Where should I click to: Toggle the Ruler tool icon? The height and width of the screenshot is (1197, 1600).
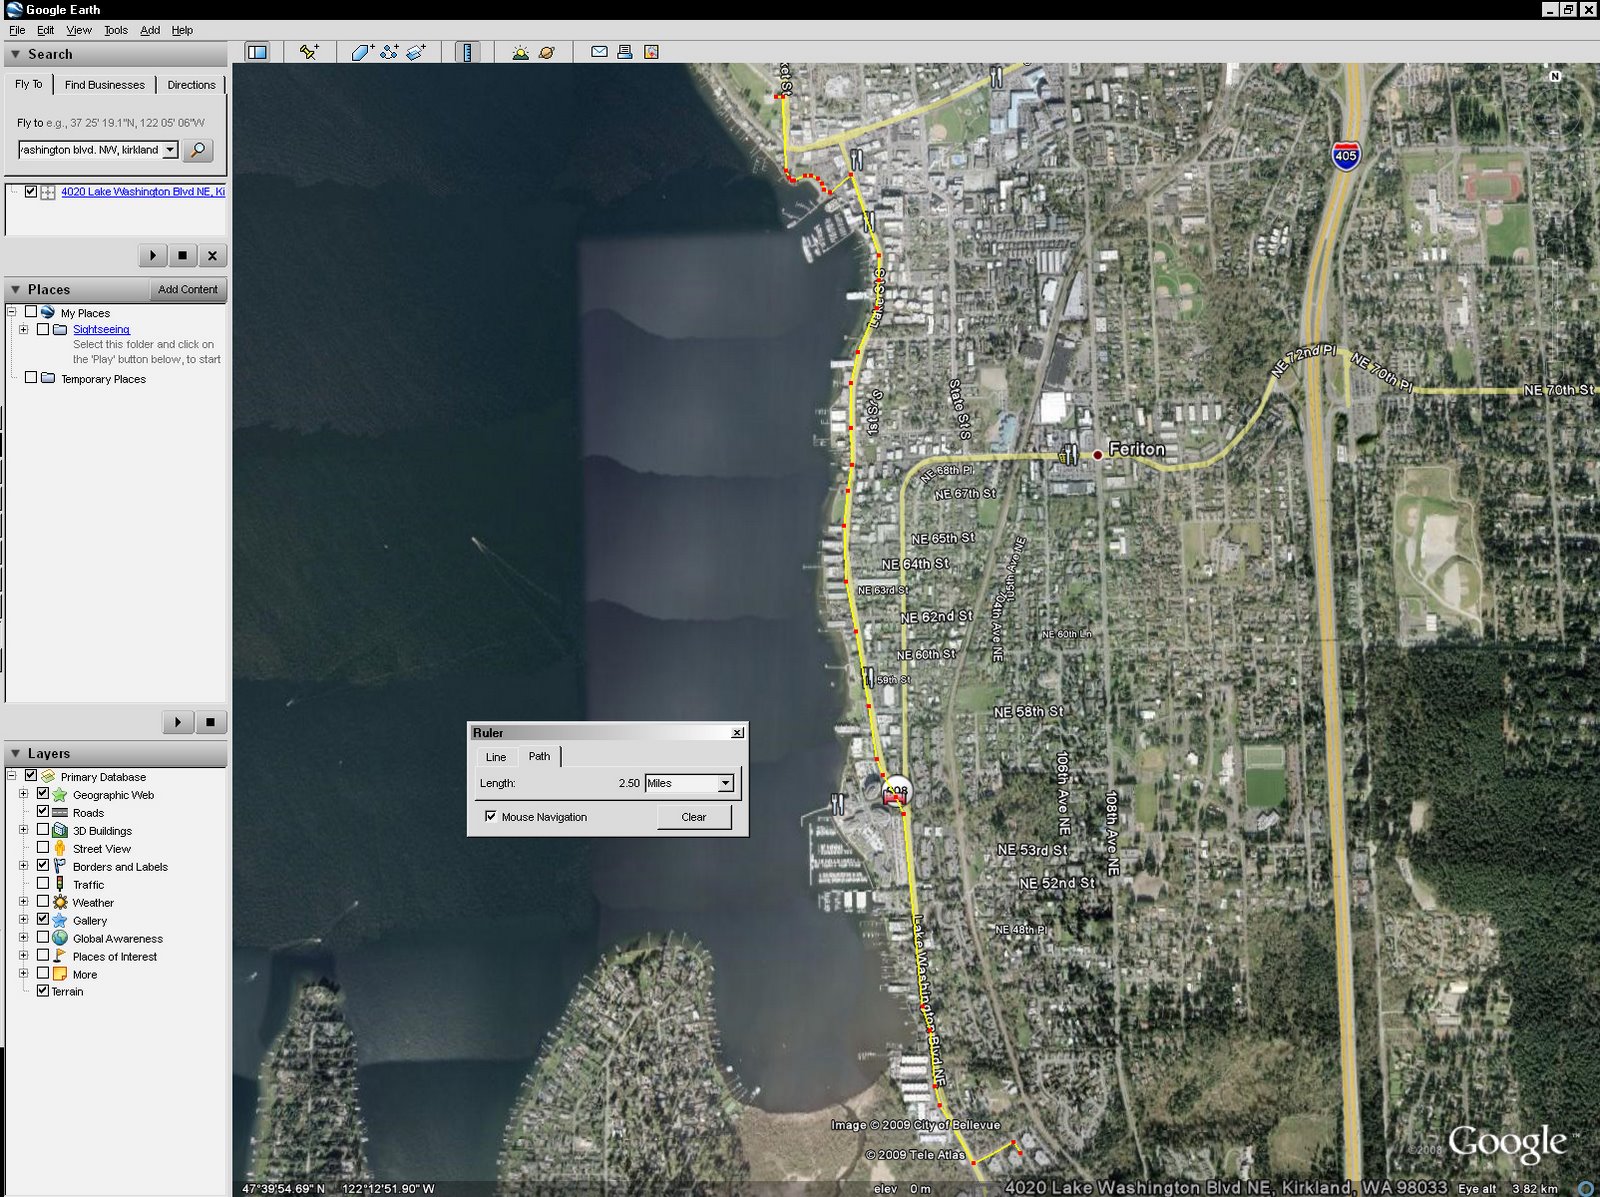pos(467,52)
